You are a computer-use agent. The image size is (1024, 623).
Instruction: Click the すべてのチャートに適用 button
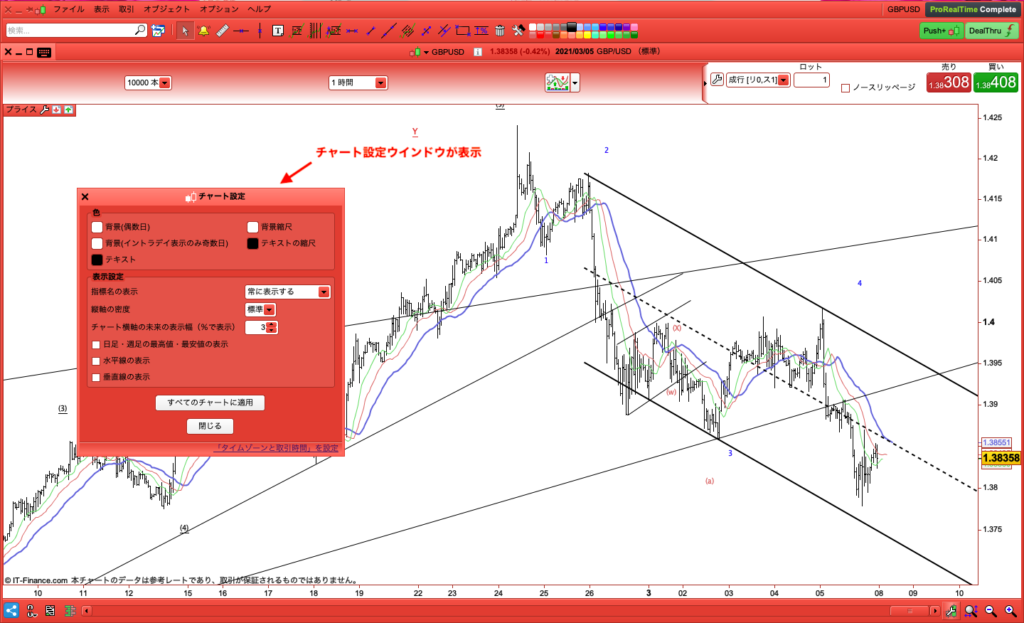[x=210, y=402]
